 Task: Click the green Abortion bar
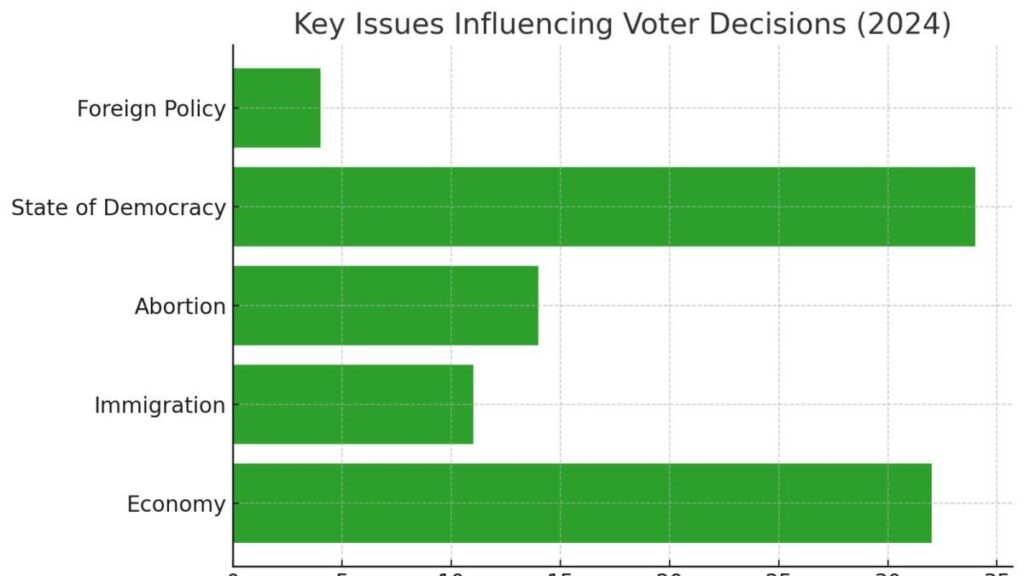click(x=385, y=306)
